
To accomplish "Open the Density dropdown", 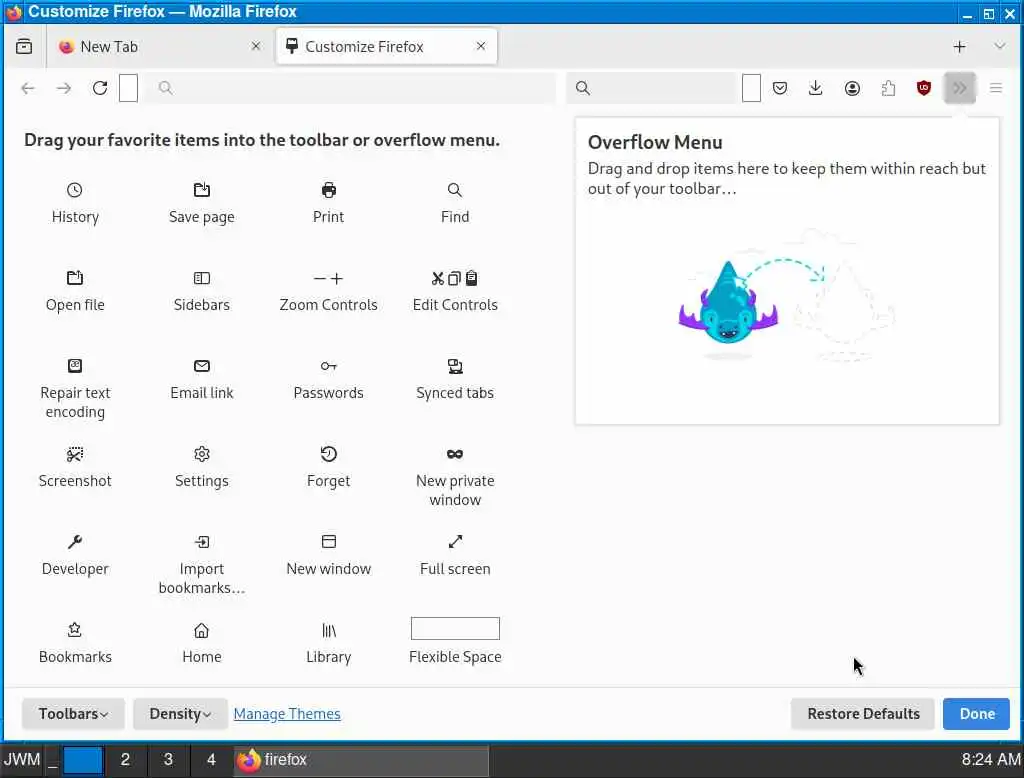I will (180, 714).
